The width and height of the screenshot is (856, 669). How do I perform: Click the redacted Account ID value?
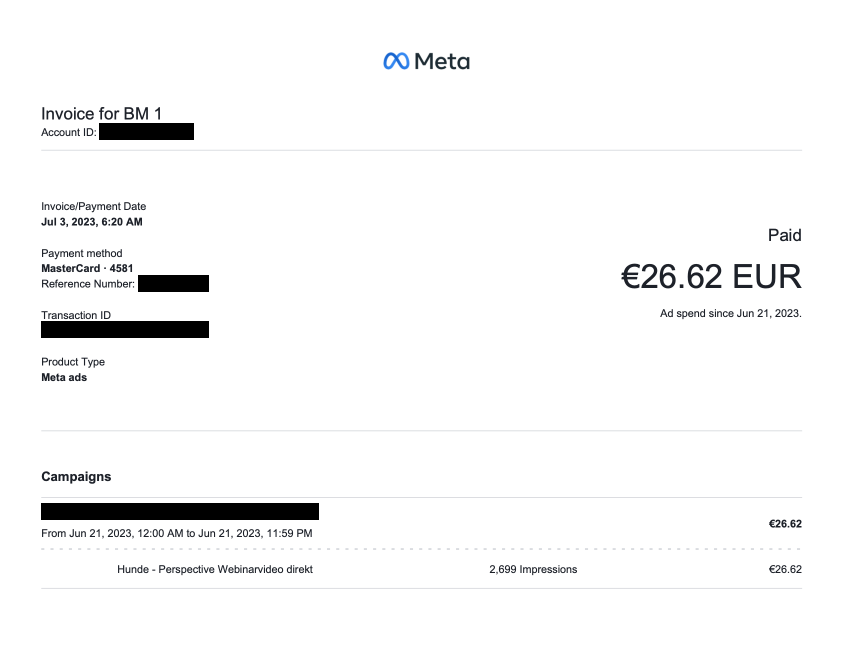point(146,132)
